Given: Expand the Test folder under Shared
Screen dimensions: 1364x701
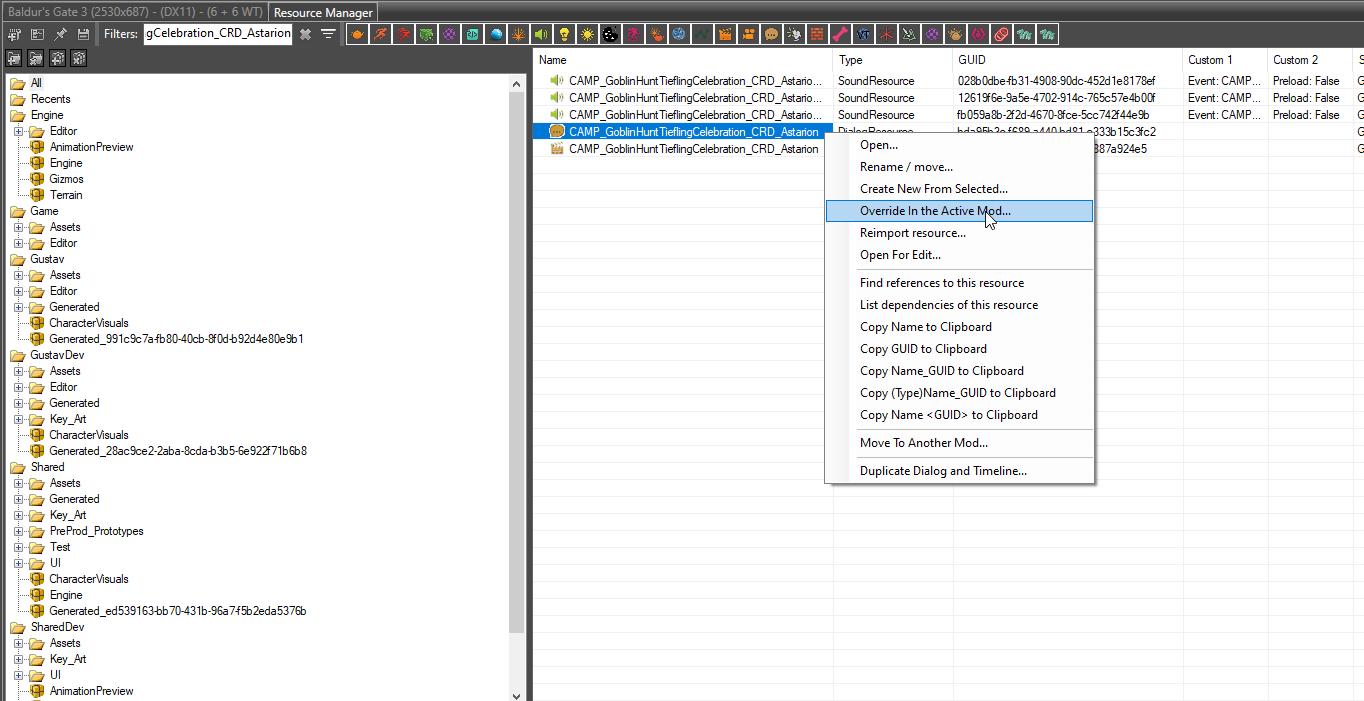Looking at the screenshot, I should click(18, 547).
